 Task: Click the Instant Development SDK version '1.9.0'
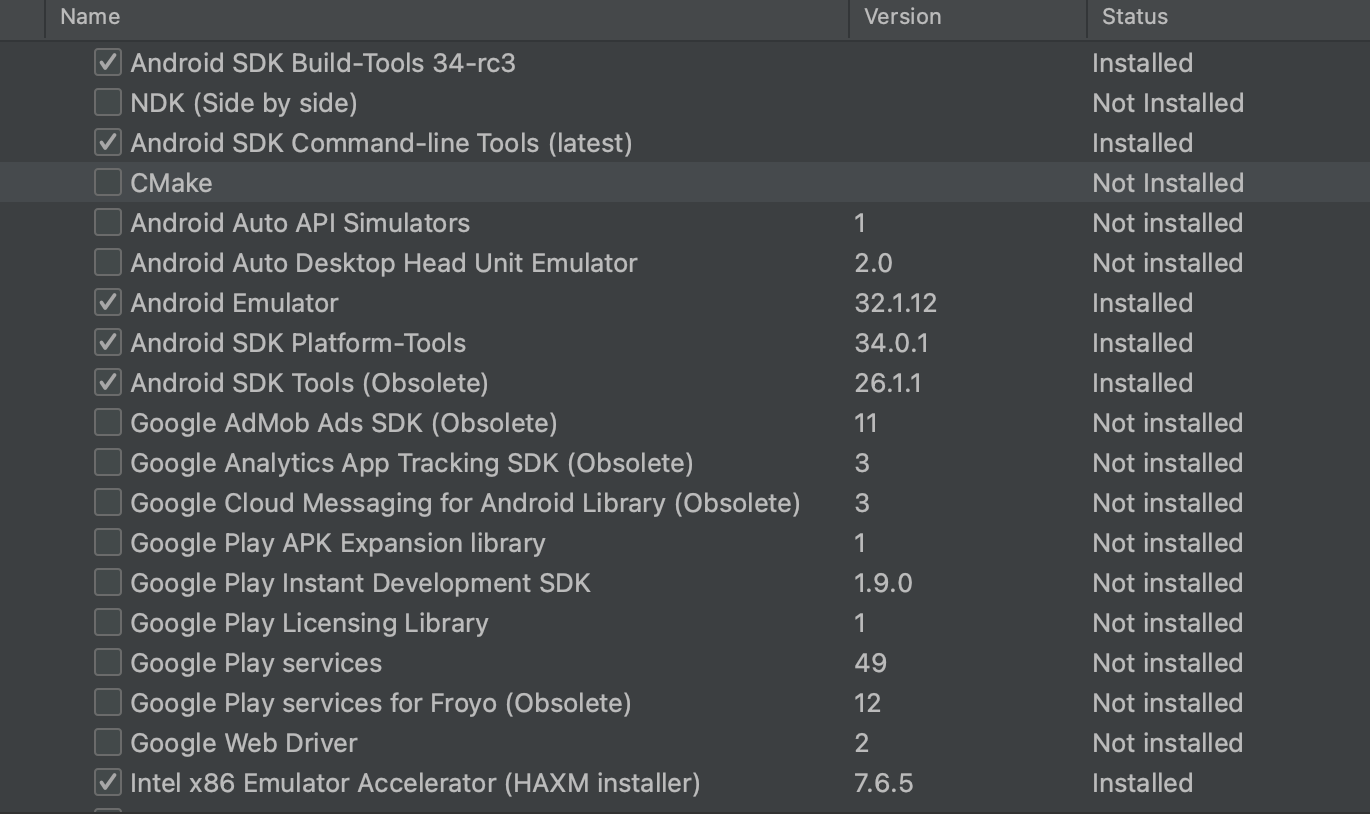click(x=884, y=583)
